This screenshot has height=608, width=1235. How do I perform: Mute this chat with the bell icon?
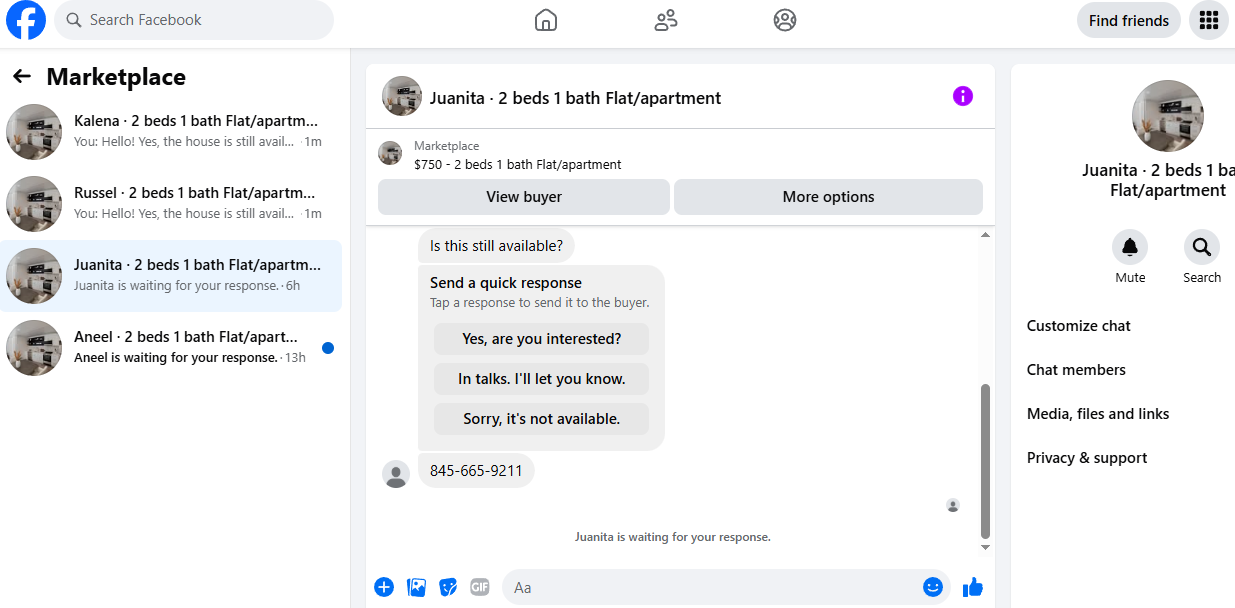[1130, 247]
